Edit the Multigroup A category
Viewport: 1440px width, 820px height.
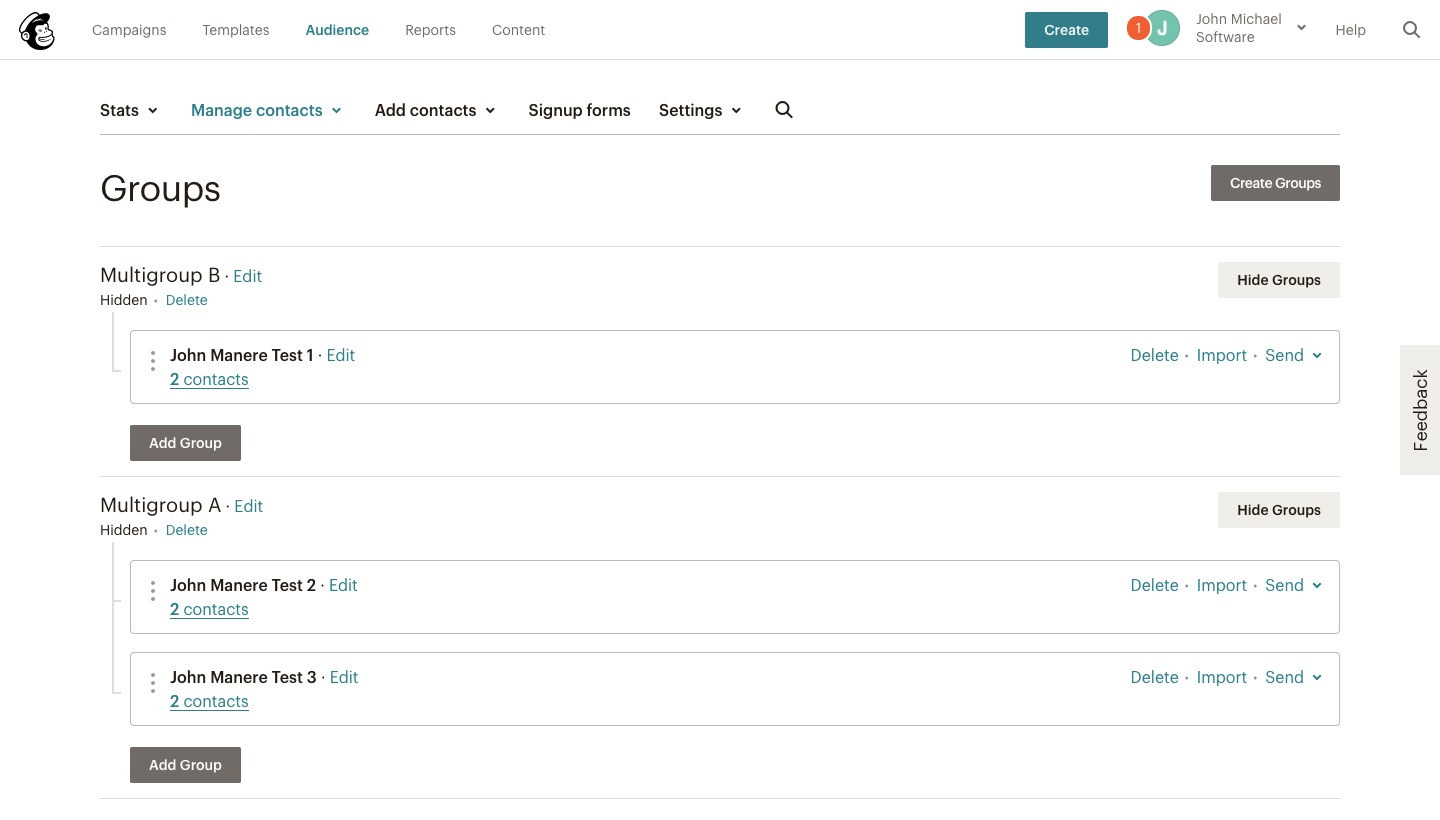click(x=248, y=506)
